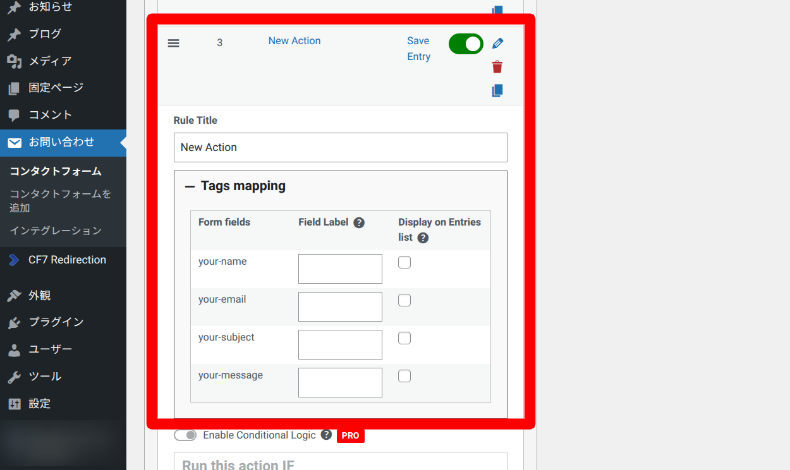Open the お問い合わせ menu
This screenshot has height=470, width=790.
point(63,143)
